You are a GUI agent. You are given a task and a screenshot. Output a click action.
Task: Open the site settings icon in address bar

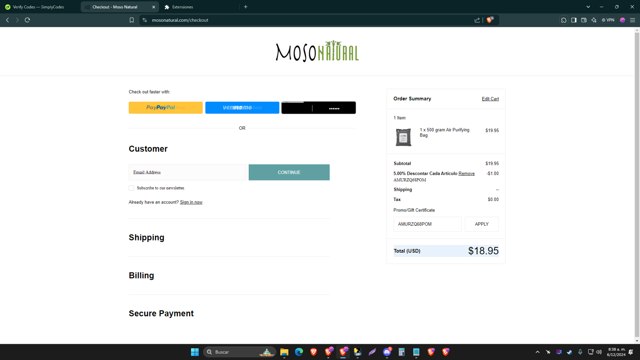[144, 20]
